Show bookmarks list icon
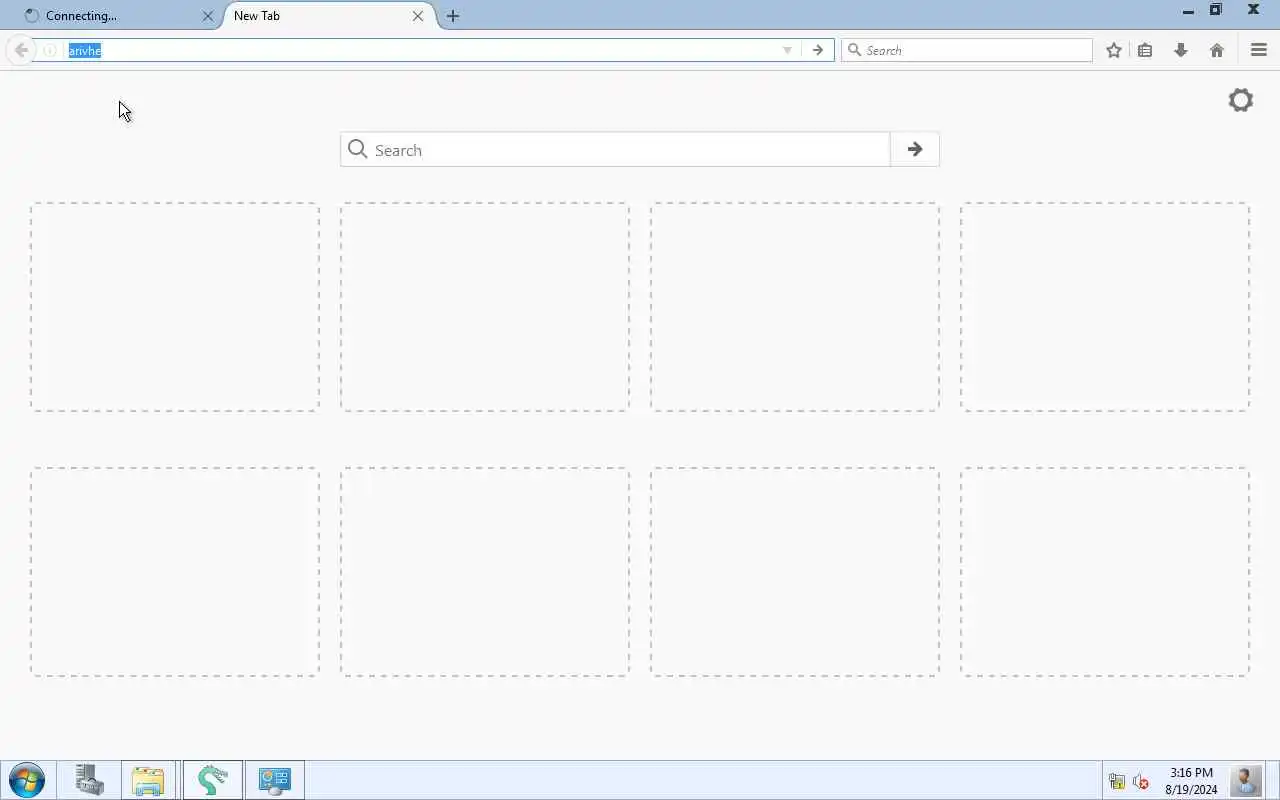 pyautogui.click(x=1145, y=50)
